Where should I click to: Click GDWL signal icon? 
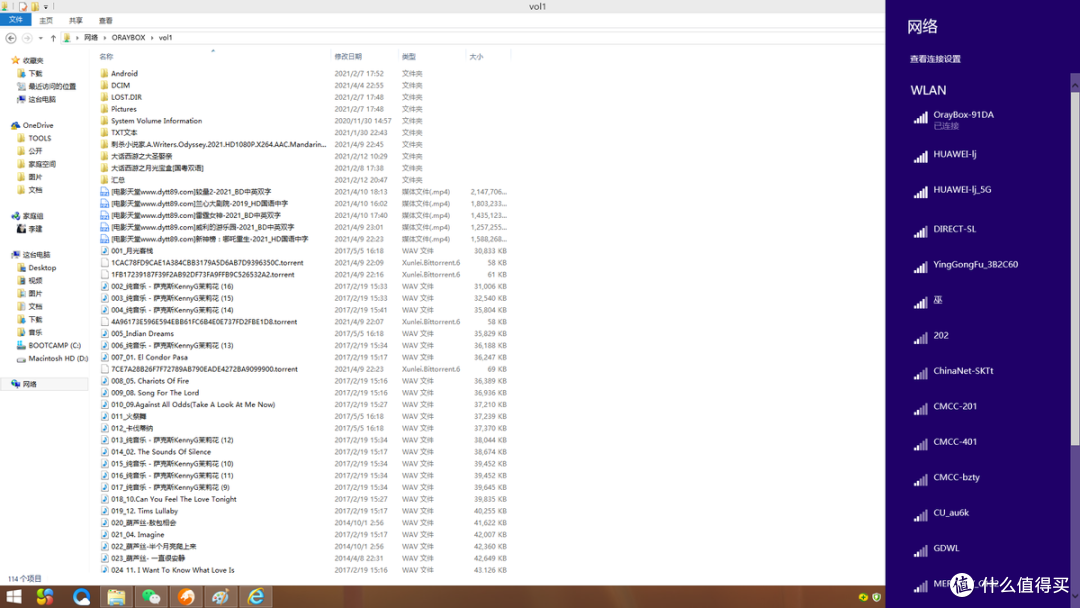[921, 551]
